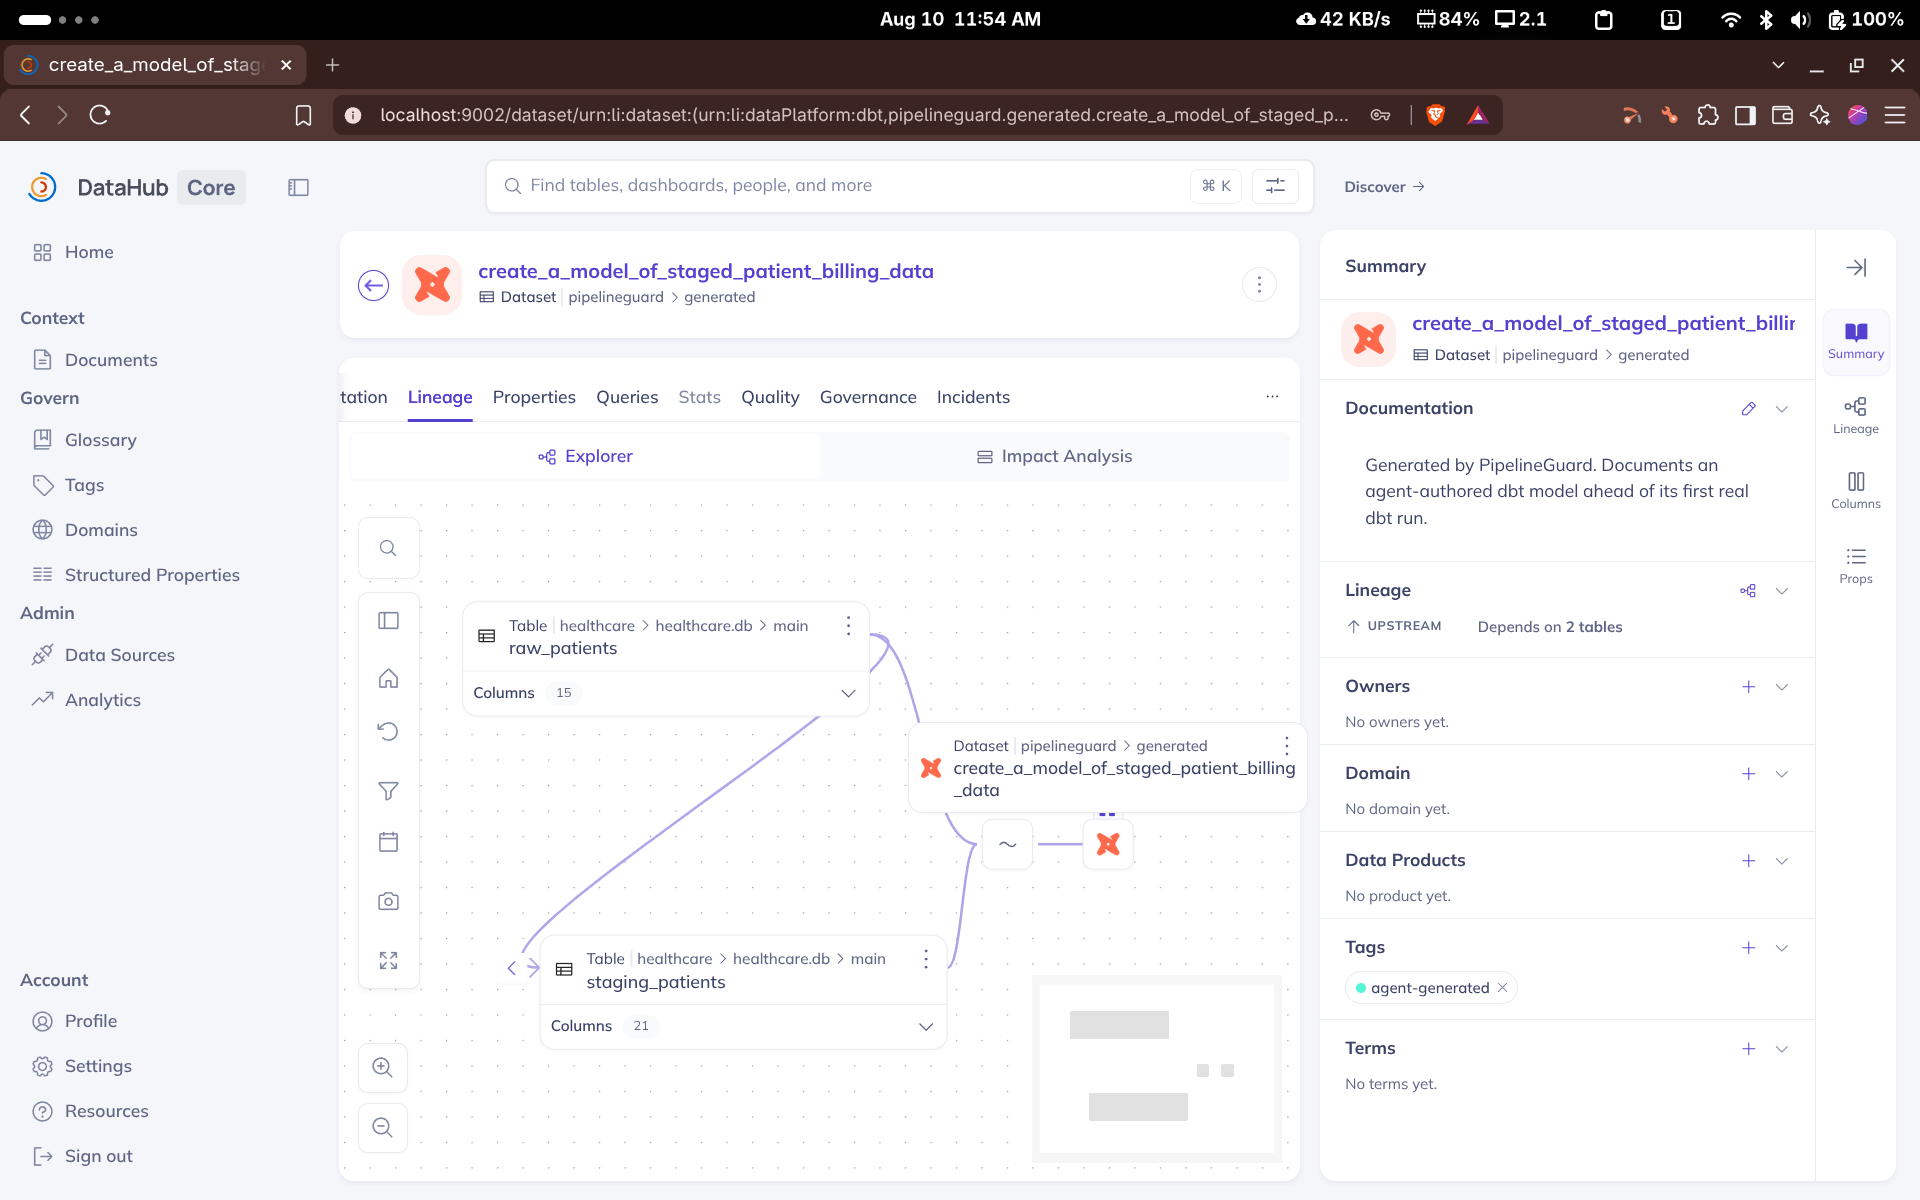Edit documentation with pencil icon

(1748, 409)
